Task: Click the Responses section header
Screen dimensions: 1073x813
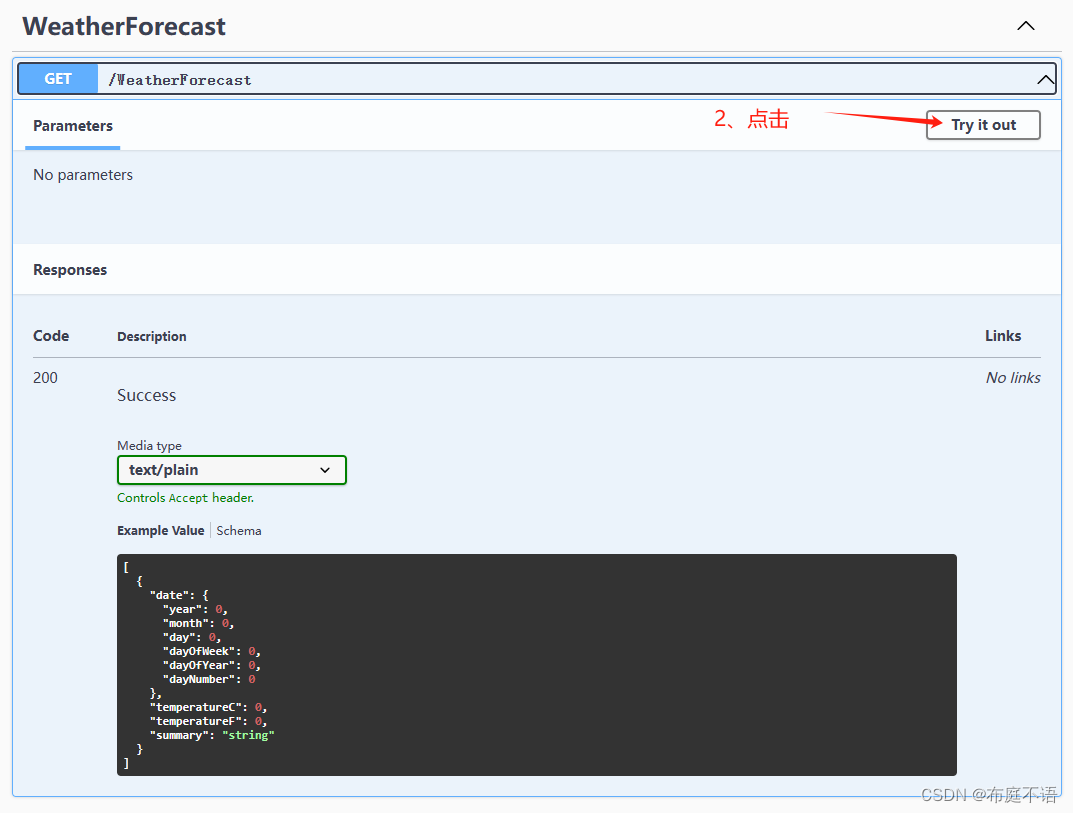Action: click(x=70, y=269)
